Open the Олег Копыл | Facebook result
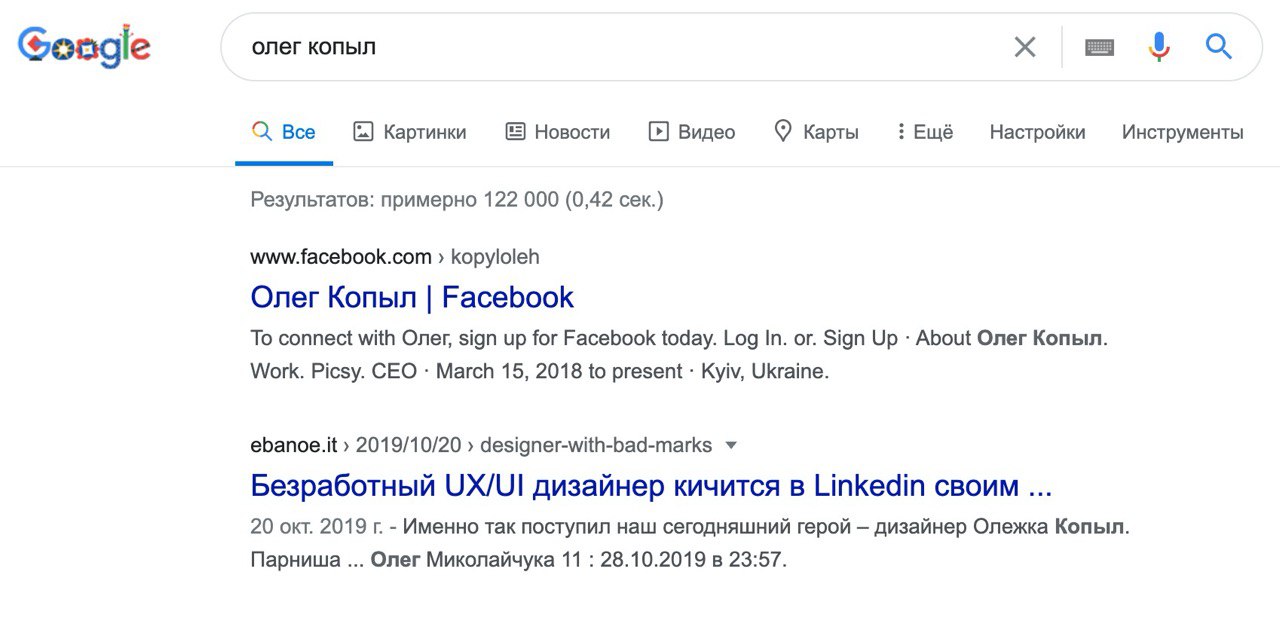This screenshot has height=618, width=1280. [x=412, y=297]
